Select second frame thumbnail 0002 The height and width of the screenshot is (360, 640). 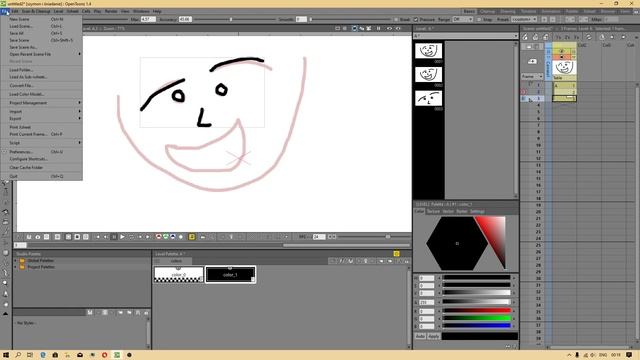click(428, 75)
